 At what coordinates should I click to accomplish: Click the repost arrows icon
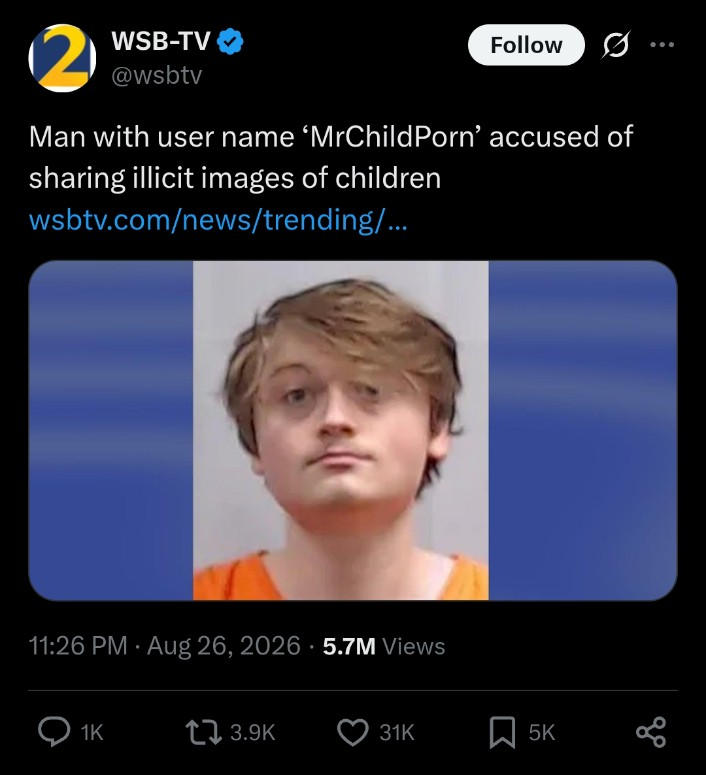point(203,732)
